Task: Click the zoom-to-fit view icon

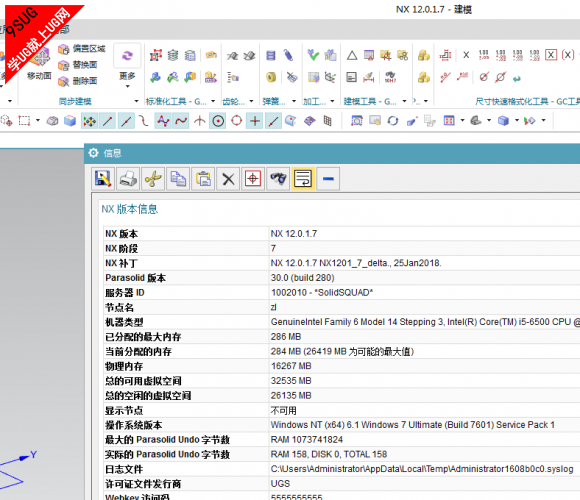Action: point(357,121)
